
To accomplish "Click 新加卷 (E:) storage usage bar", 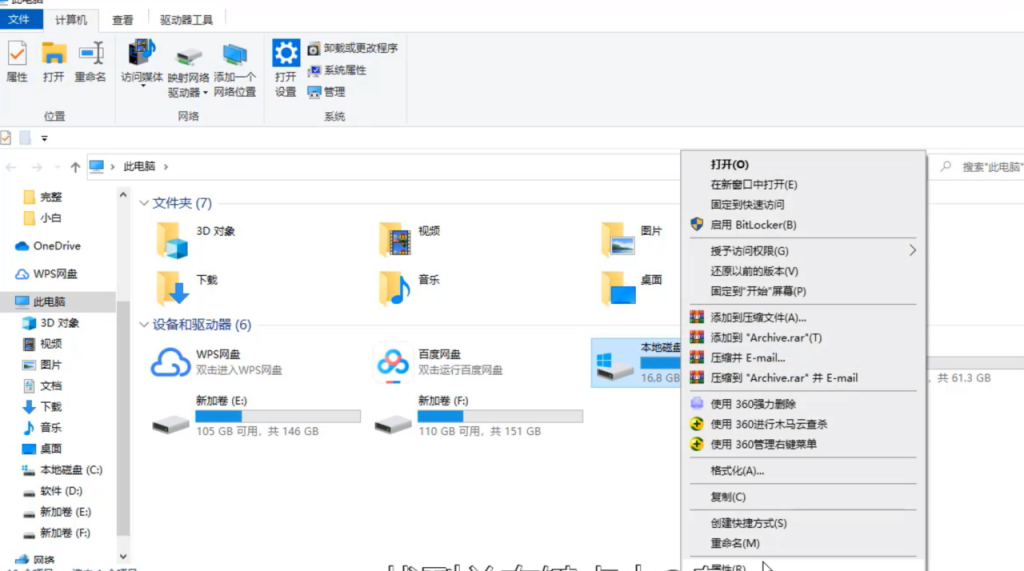I will 277,415.
